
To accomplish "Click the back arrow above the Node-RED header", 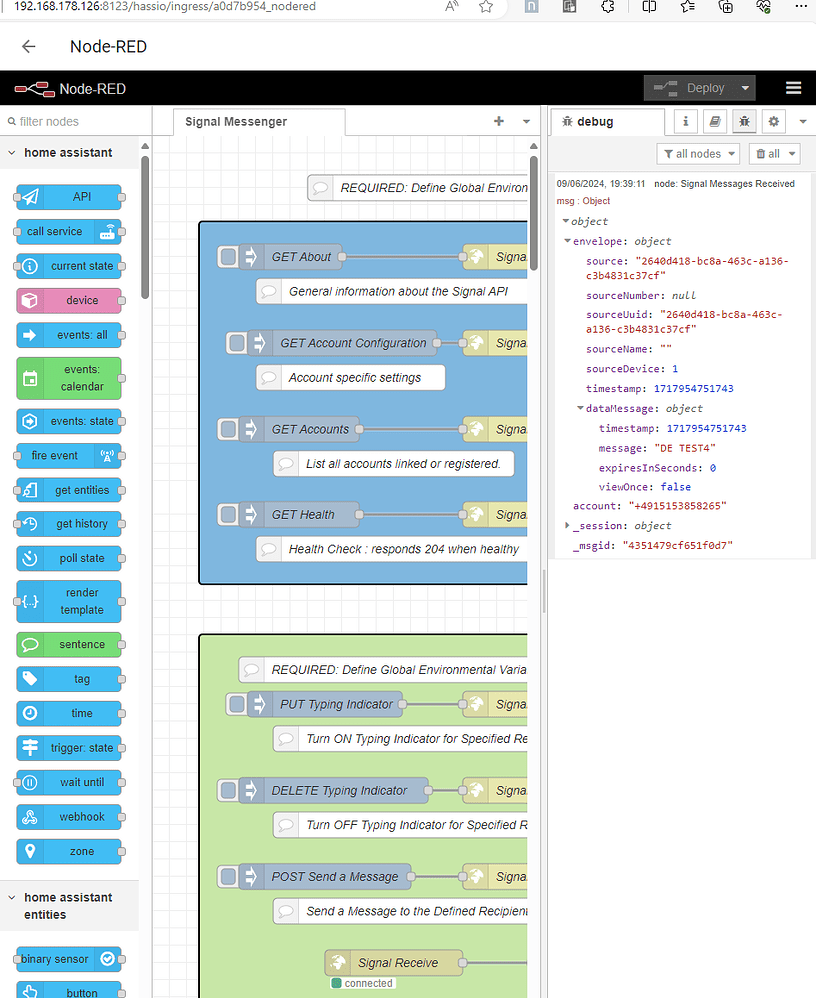I will [x=27, y=46].
